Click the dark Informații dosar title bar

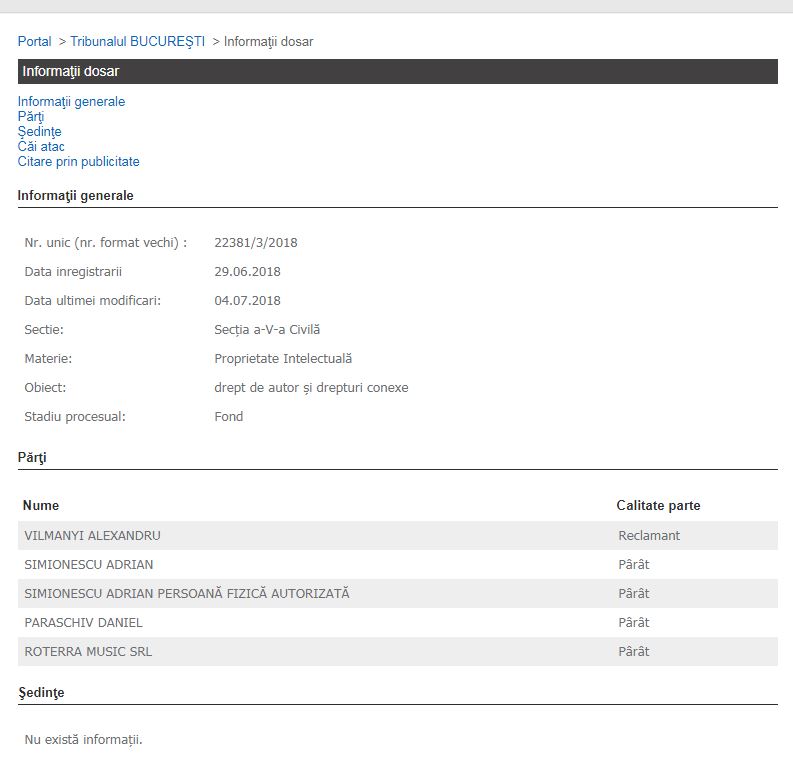pyautogui.click(x=397, y=71)
